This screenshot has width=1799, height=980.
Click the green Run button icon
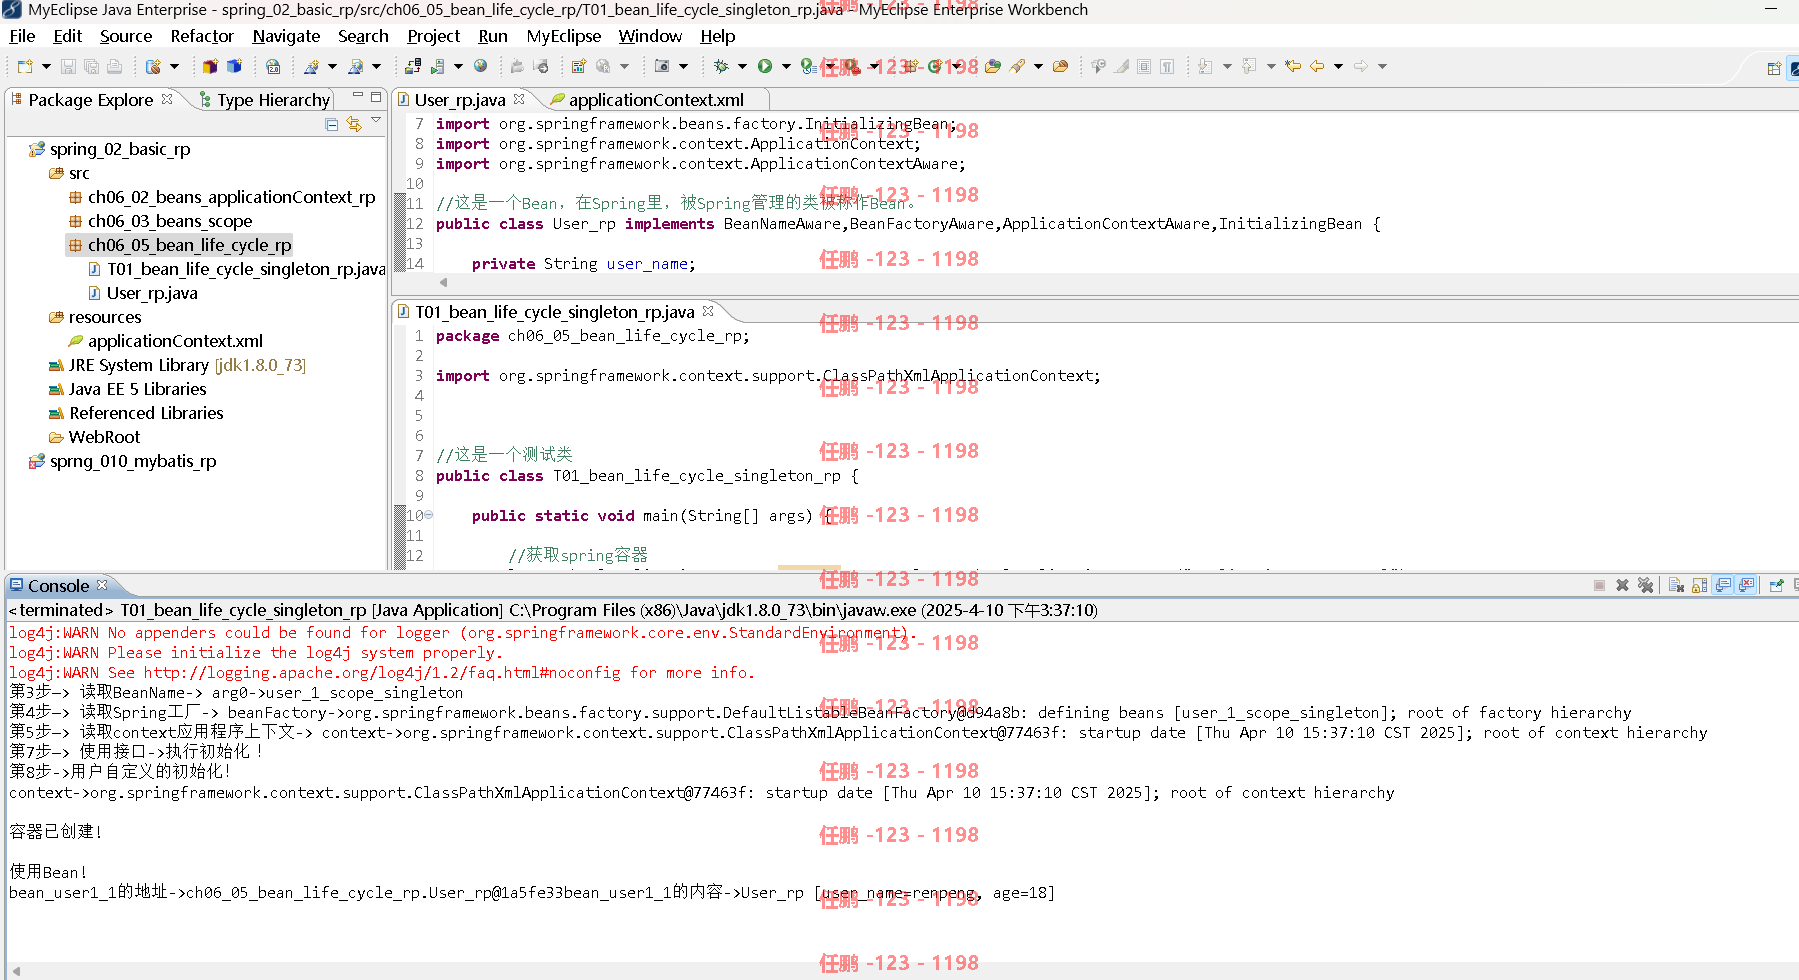point(765,66)
